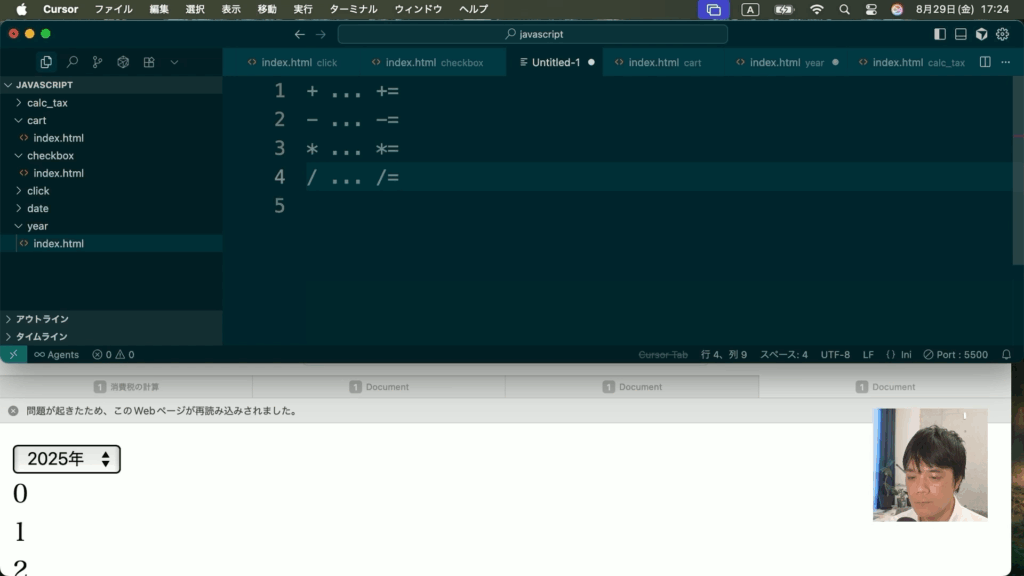The image size is (1024, 576).
Task: Click the notifications bell in status bar
Action: [1006, 355]
